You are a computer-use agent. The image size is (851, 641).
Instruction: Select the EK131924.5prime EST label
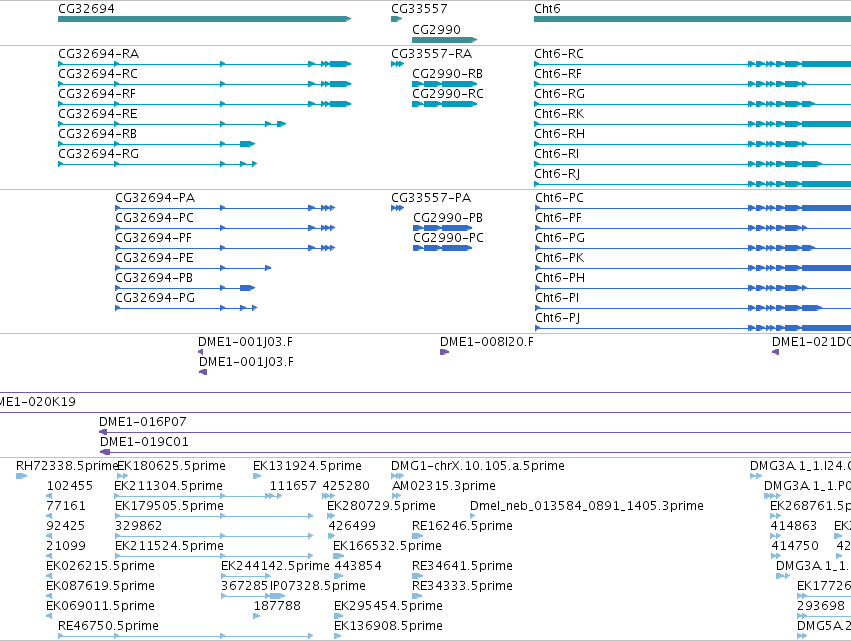pyautogui.click(x=307, y=466)
